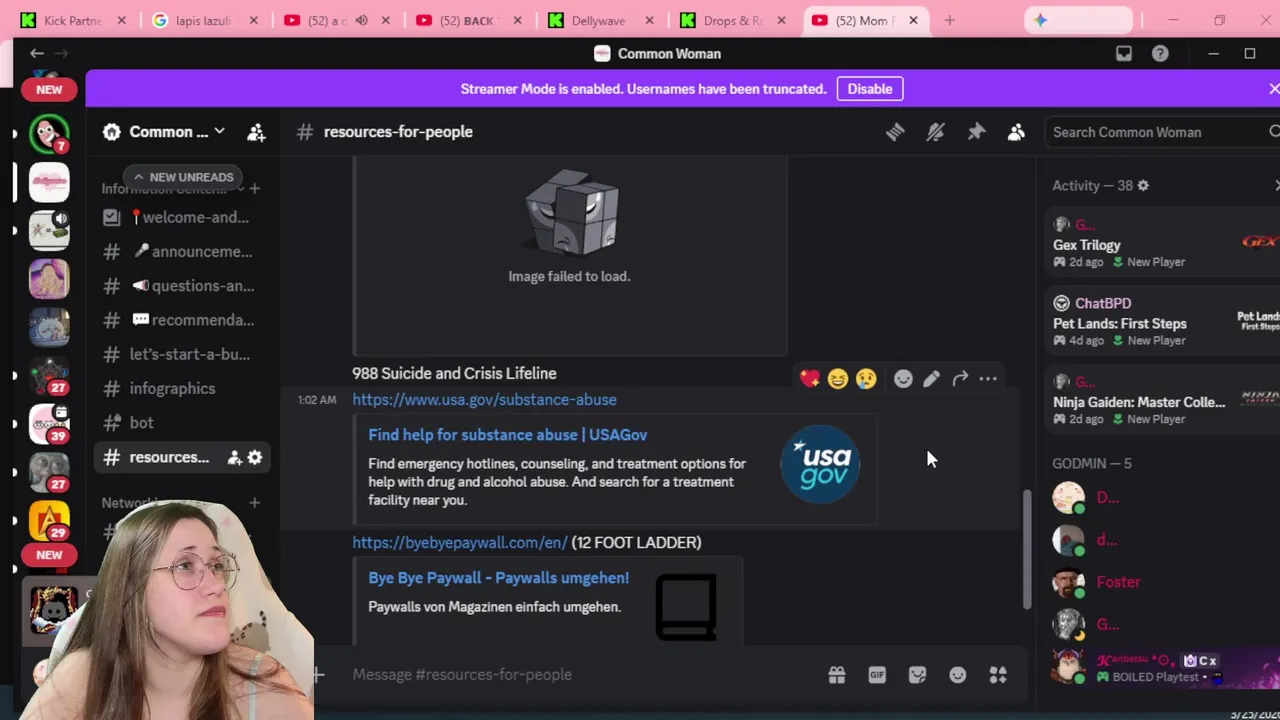Disable Streamer Mode
This screenshot has width=1280, height=720.
pos(870,89)
